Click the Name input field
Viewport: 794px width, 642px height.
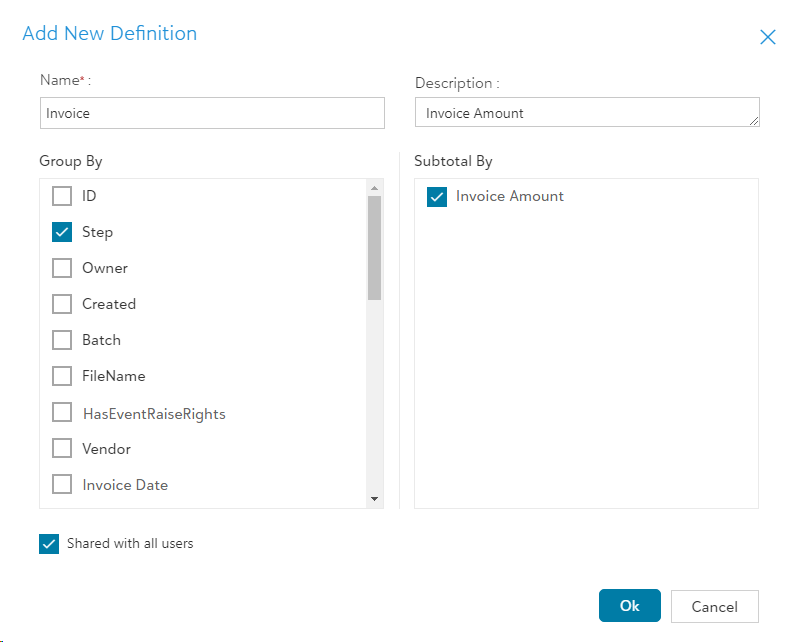(x=212, y=113)
